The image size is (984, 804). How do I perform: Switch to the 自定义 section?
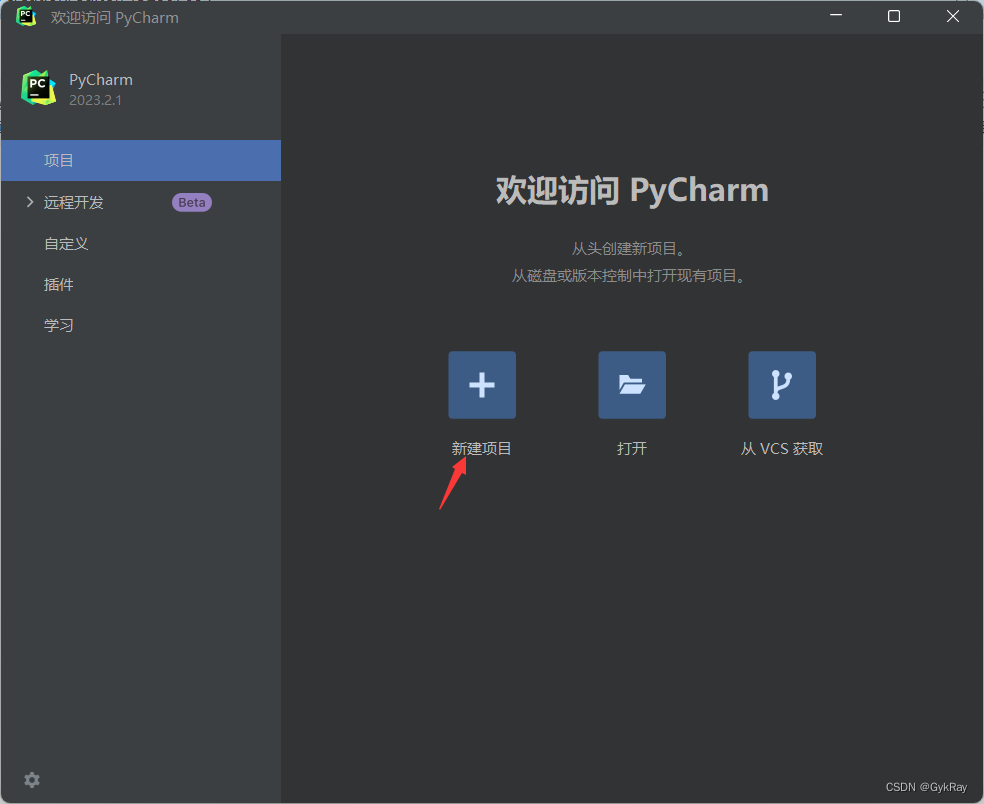pyautogui.click(x=66, y=244)
